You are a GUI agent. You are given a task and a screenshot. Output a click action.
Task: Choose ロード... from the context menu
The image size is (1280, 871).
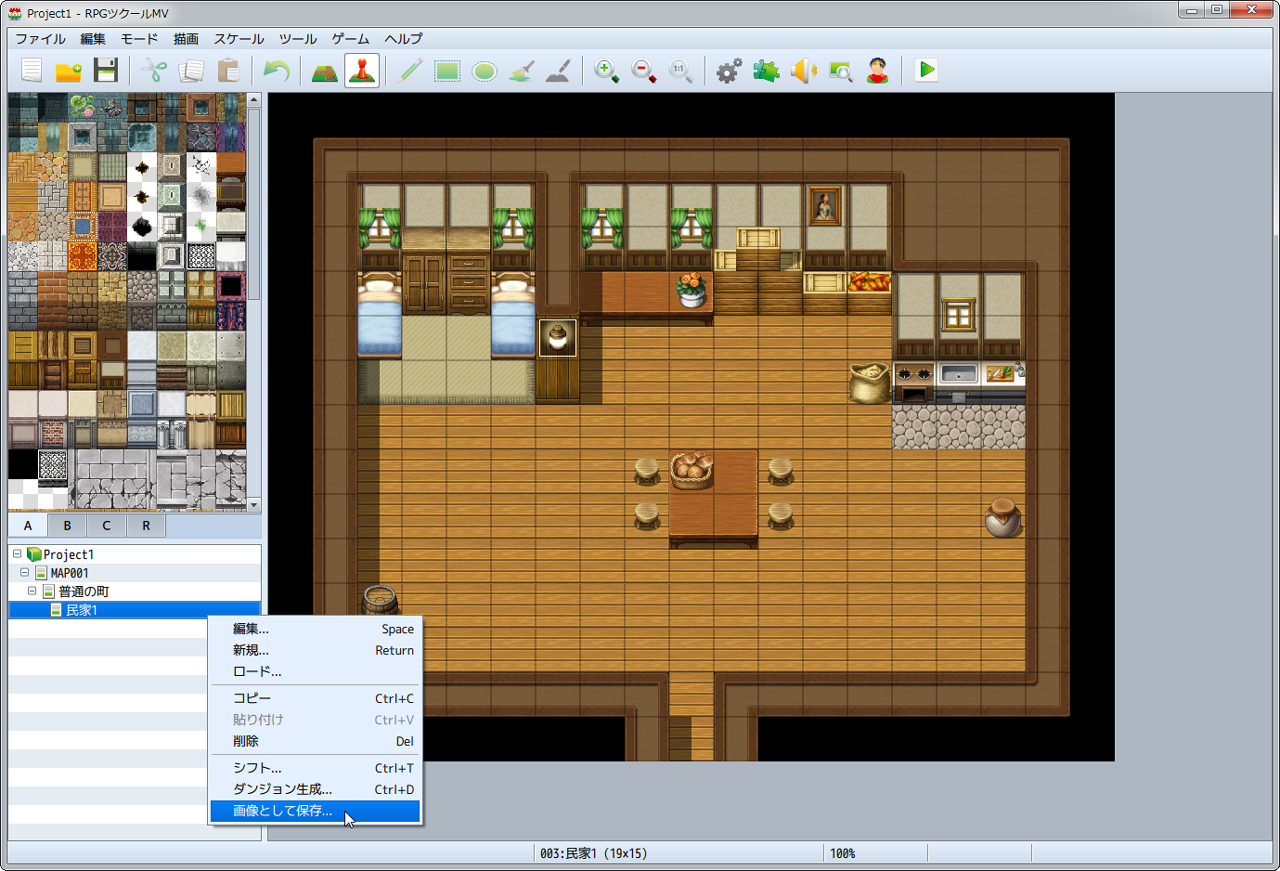pos(315,671)
